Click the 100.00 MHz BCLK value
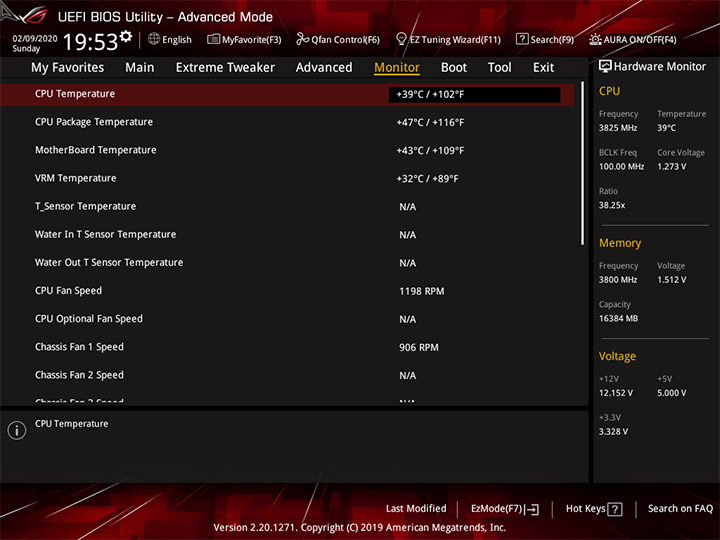The image size is (720, 540). coord(621,166)
